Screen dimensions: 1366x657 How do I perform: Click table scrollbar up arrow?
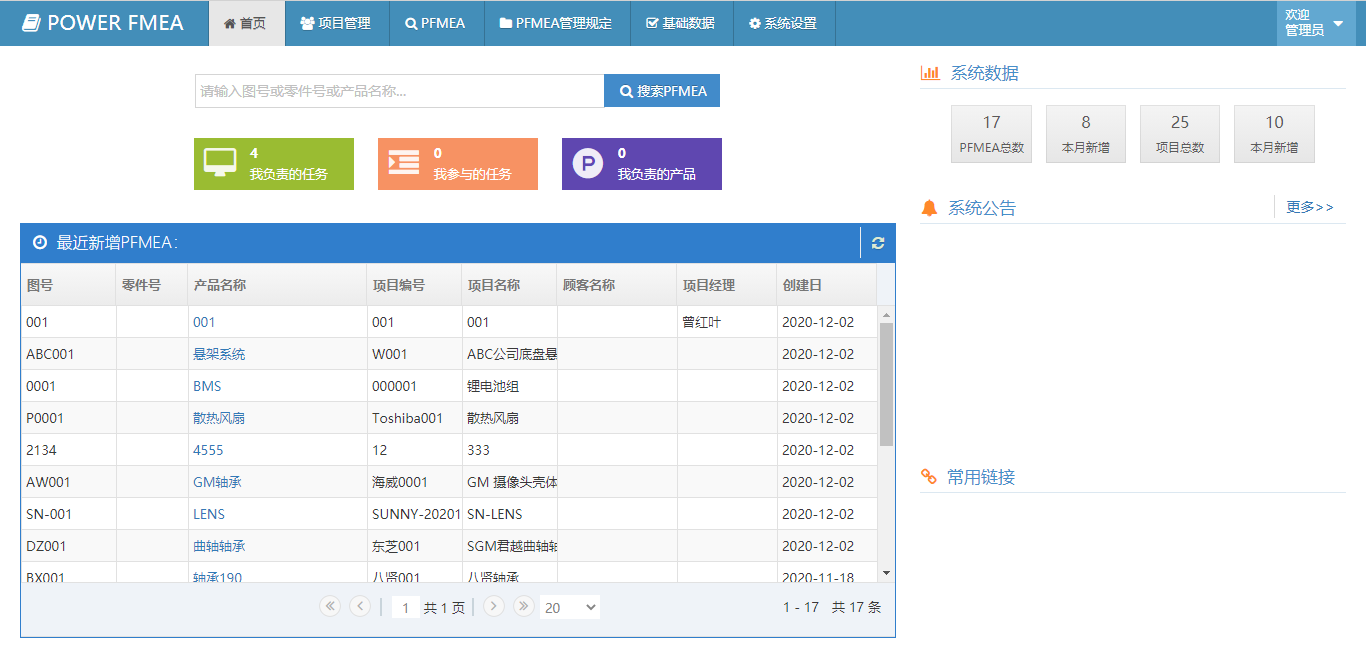pyautogui.click(x=886, y=315)
